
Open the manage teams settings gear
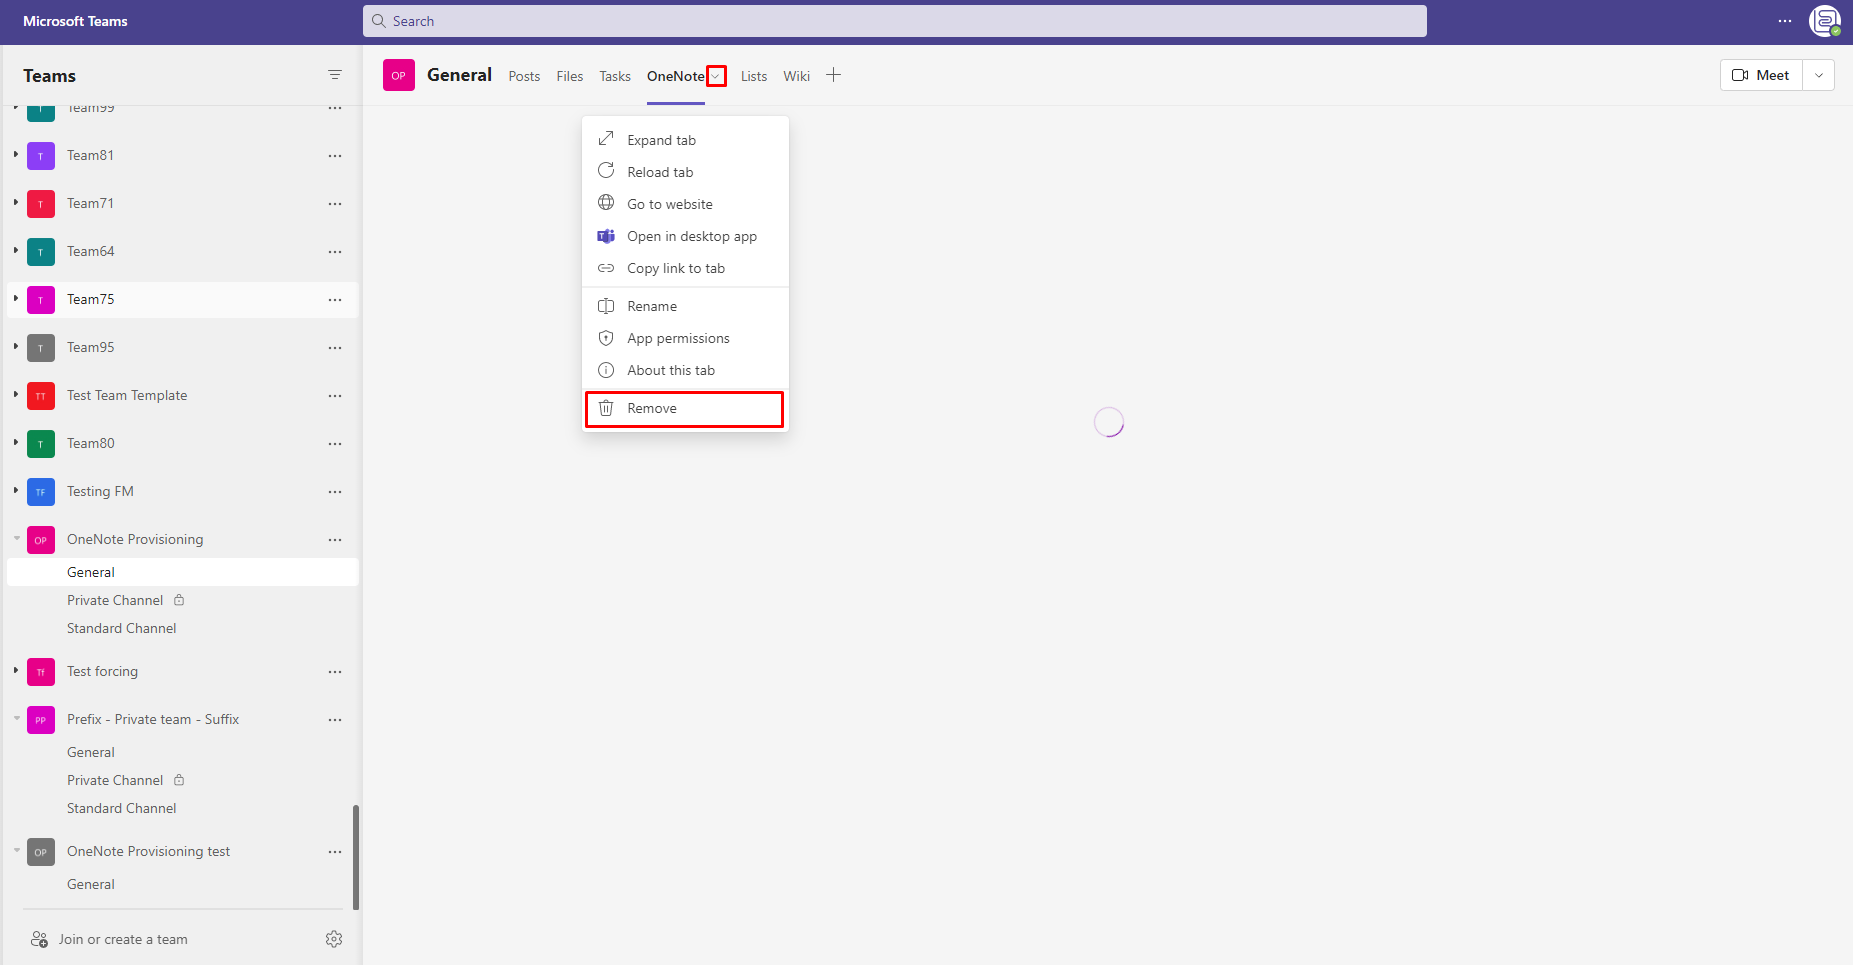click(334, 939)
